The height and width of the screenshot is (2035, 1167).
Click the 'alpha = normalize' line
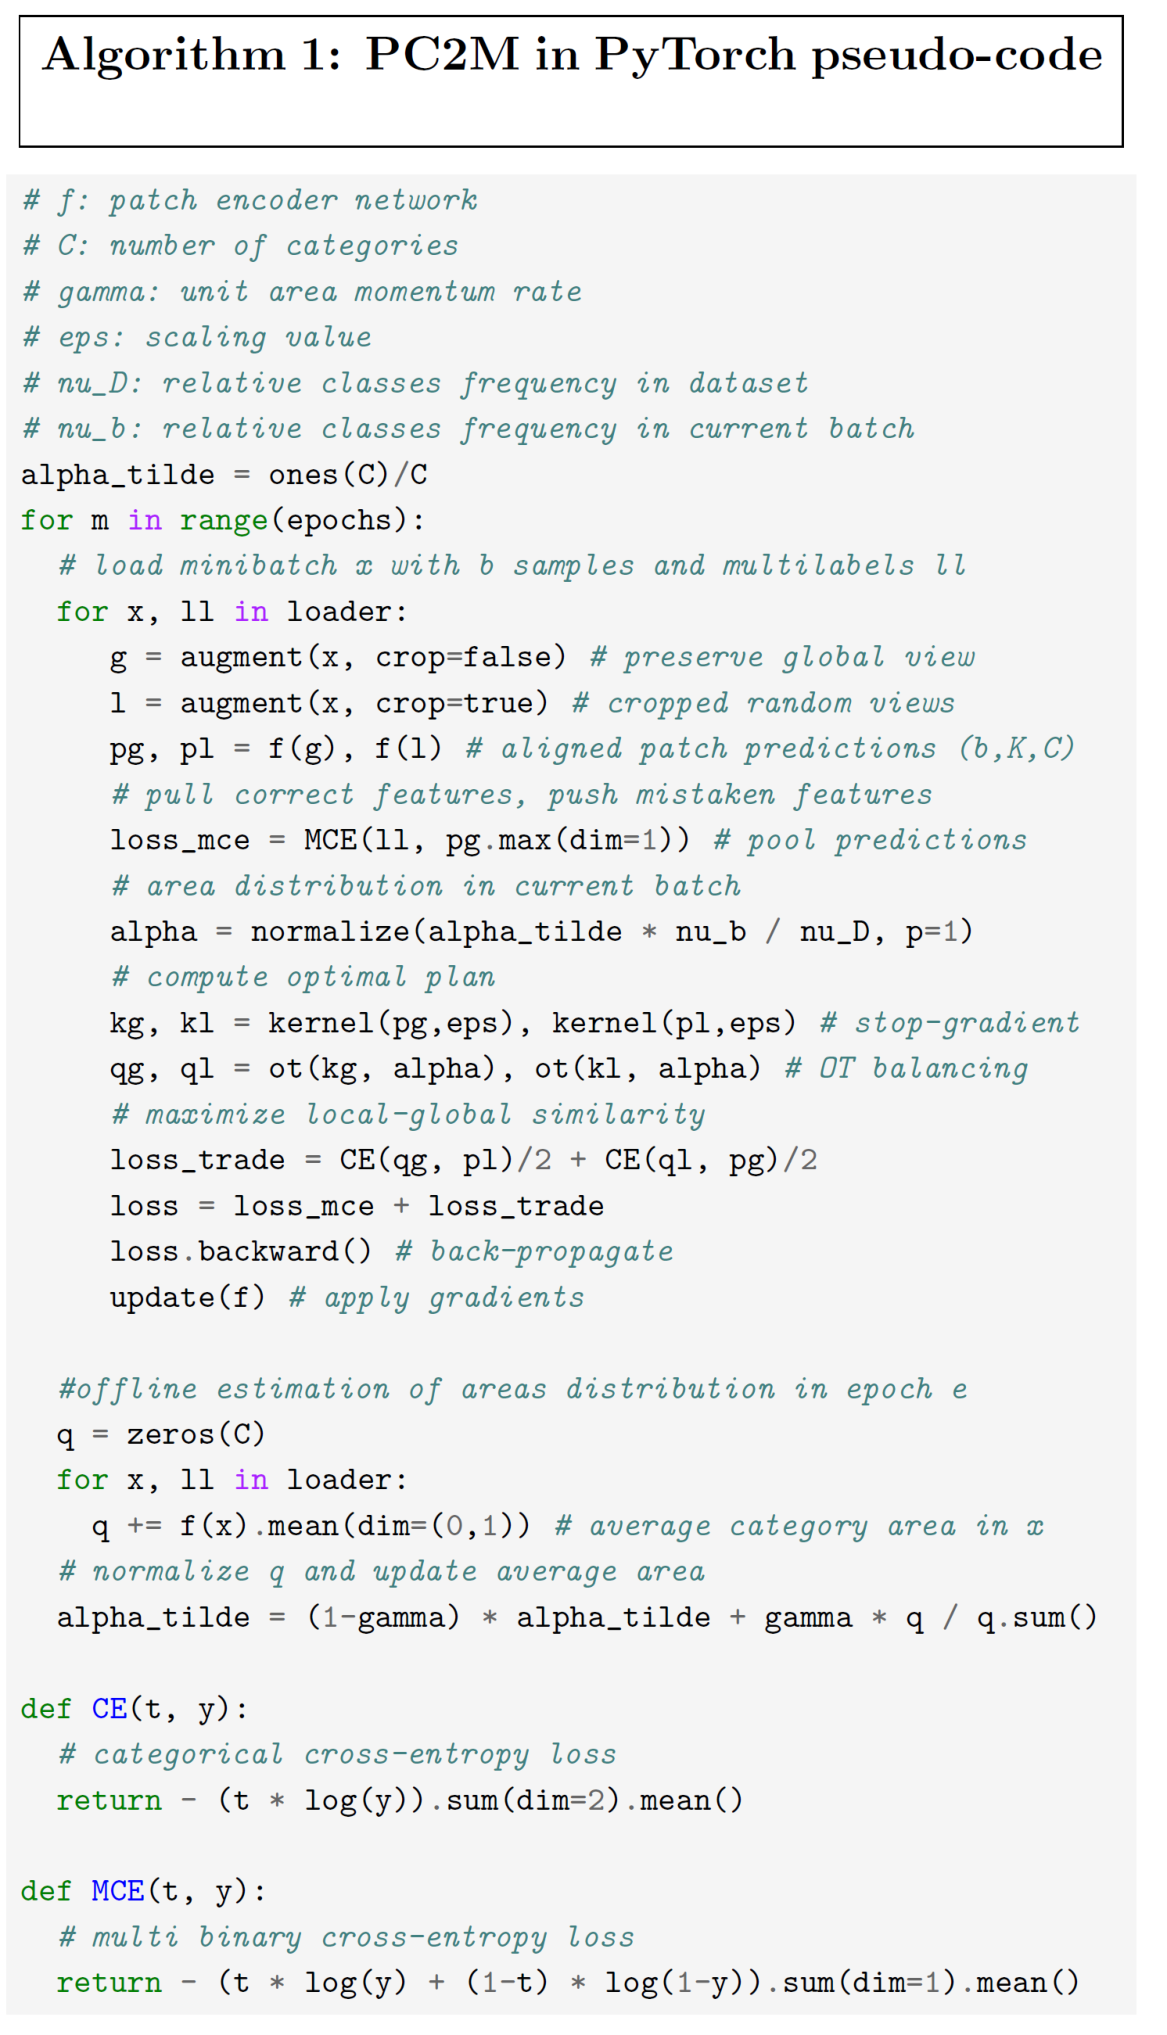pos(541,931)
